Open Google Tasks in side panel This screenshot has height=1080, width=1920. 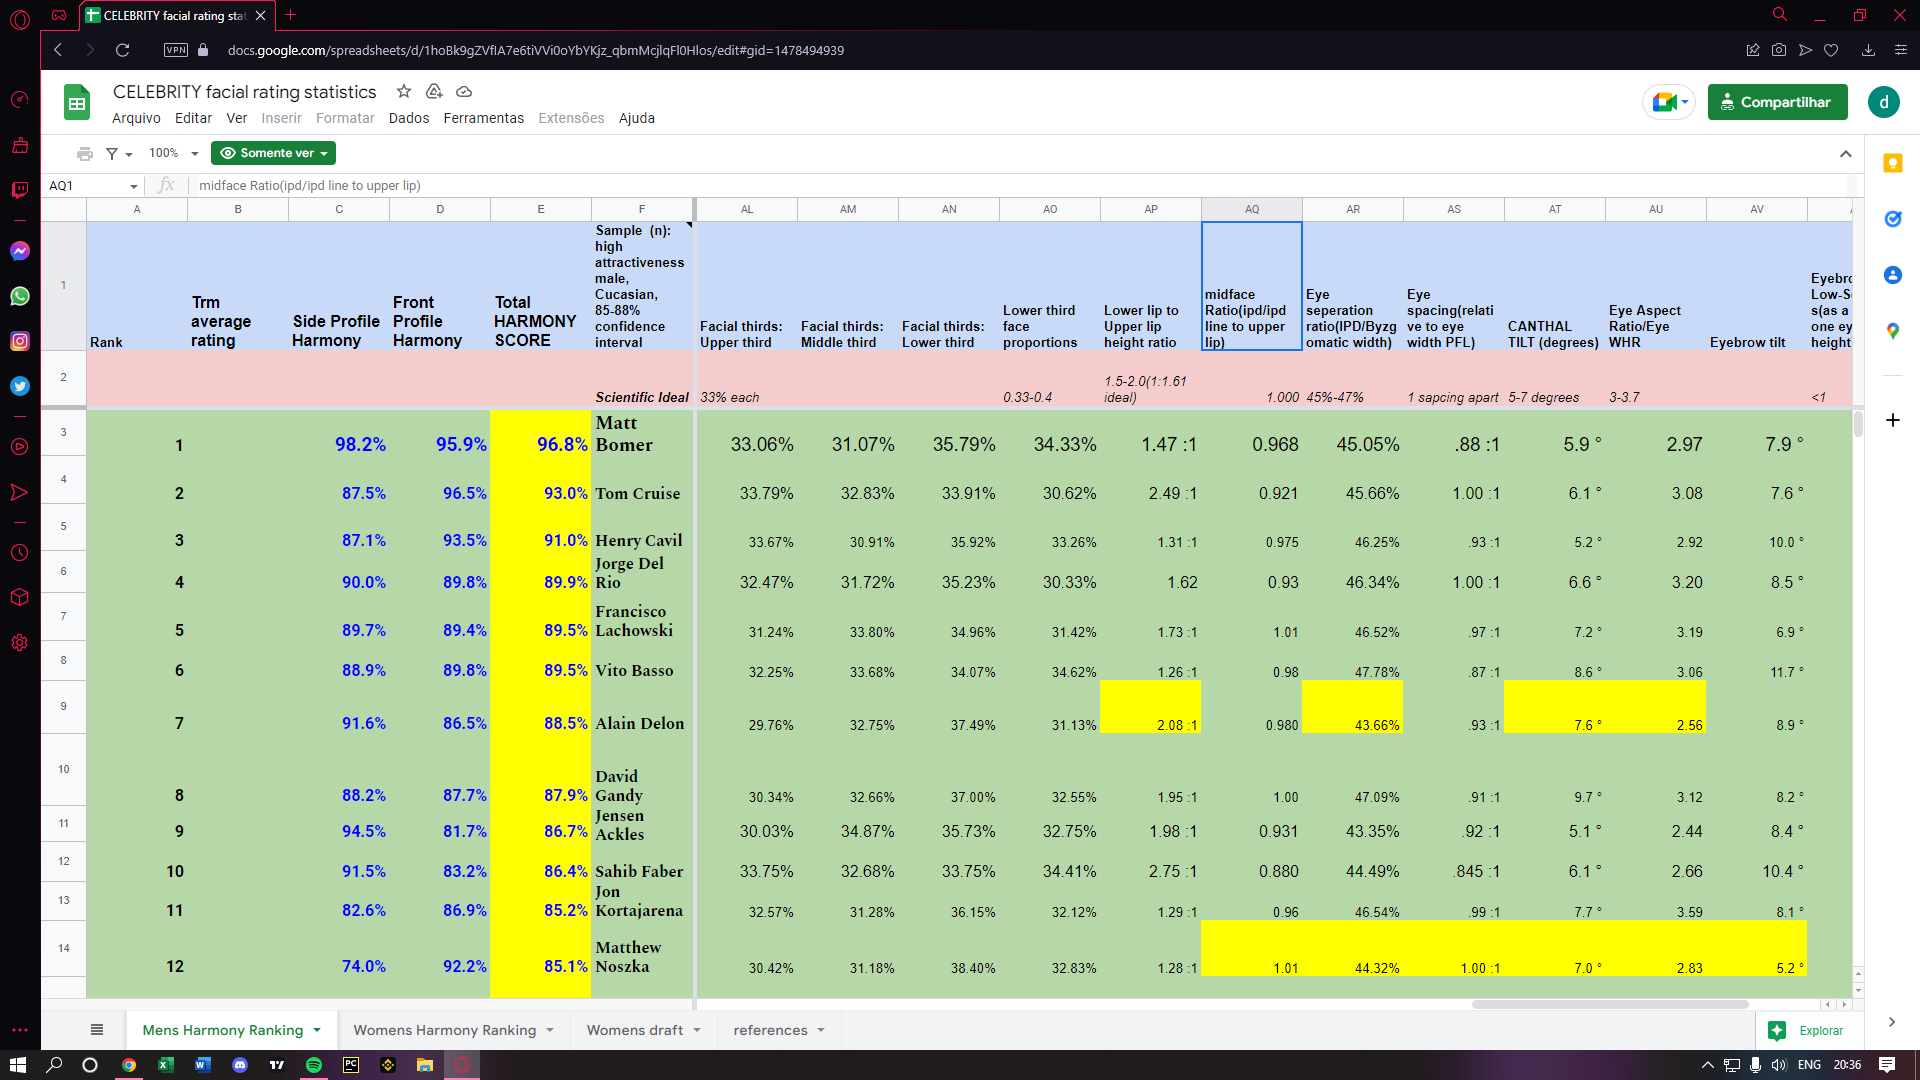point(1892,219)
